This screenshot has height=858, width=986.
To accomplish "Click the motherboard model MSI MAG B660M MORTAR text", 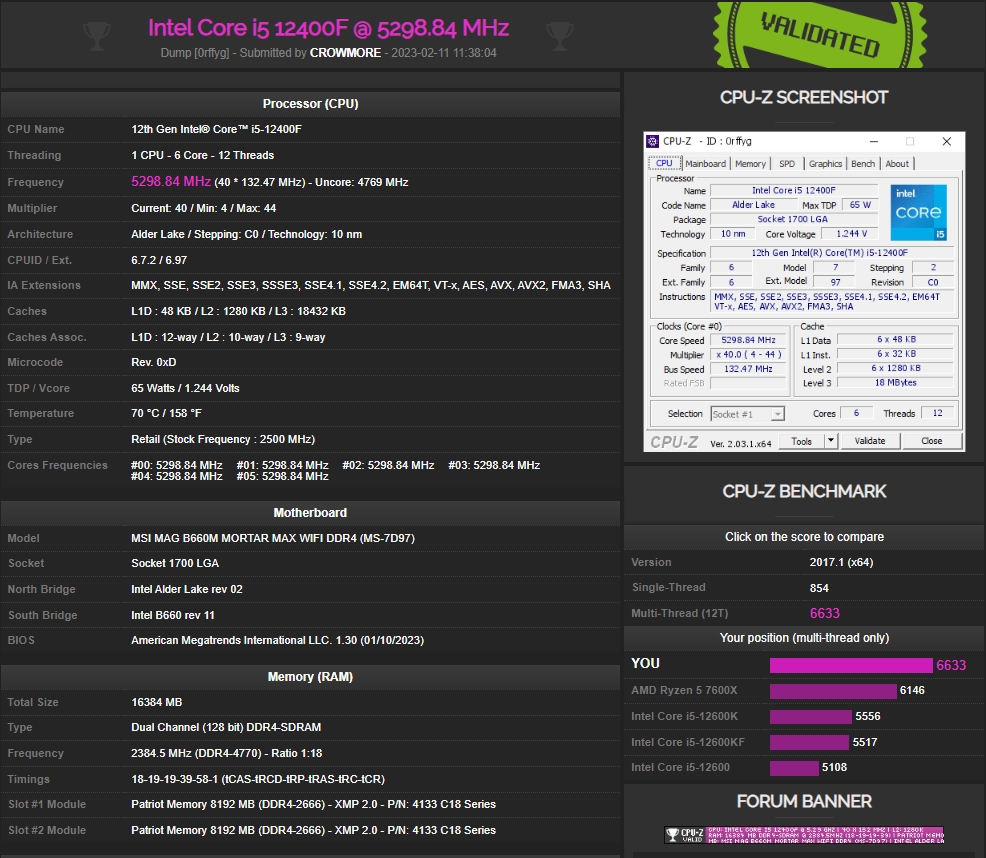I will click(x=273, y=538).
